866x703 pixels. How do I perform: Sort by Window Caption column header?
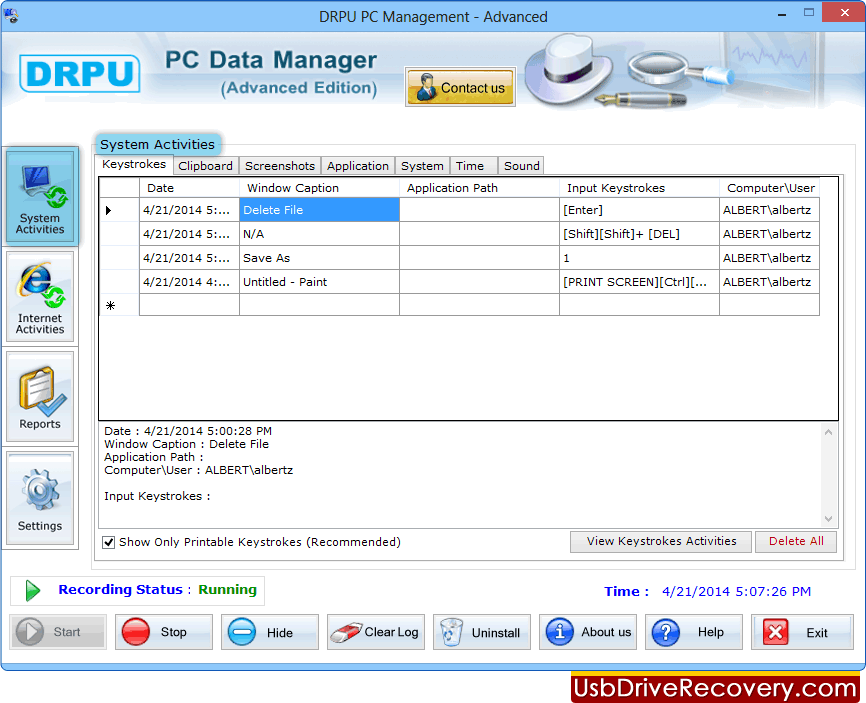(319, 188)
